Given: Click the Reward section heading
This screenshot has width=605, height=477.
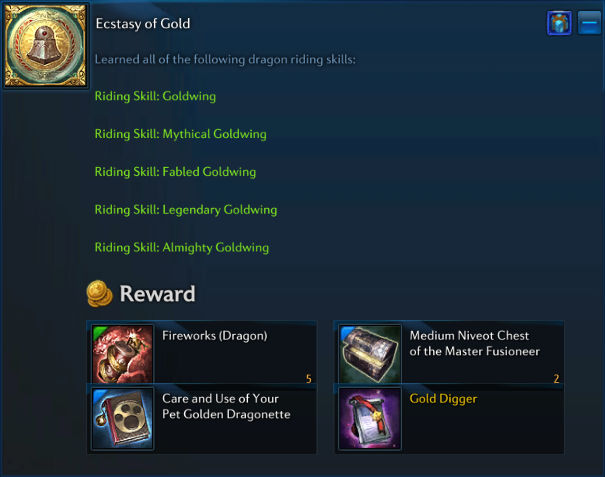Looking at the screenshot, I should point(157,294).
